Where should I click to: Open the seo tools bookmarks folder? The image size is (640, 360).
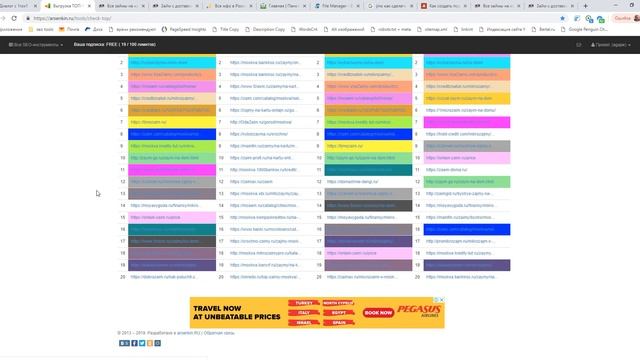point(41,29)
